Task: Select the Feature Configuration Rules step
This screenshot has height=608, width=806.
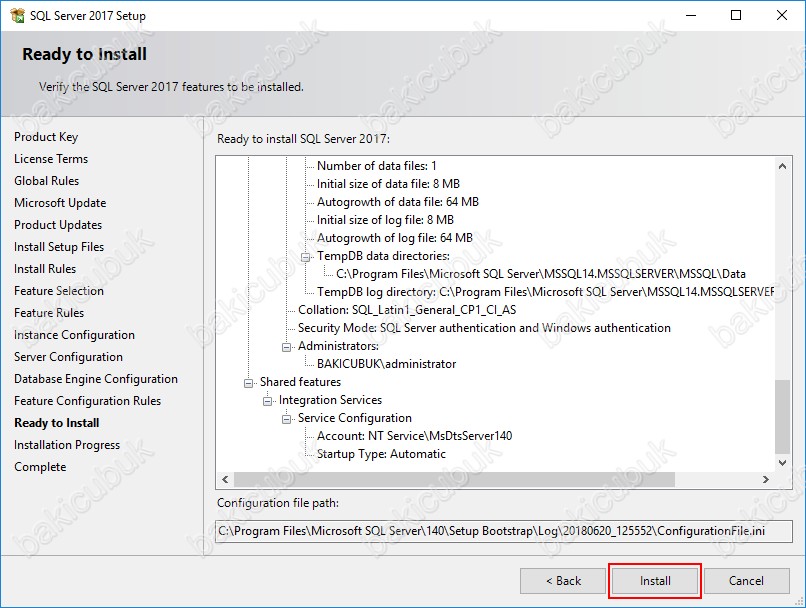Action: 87,401
